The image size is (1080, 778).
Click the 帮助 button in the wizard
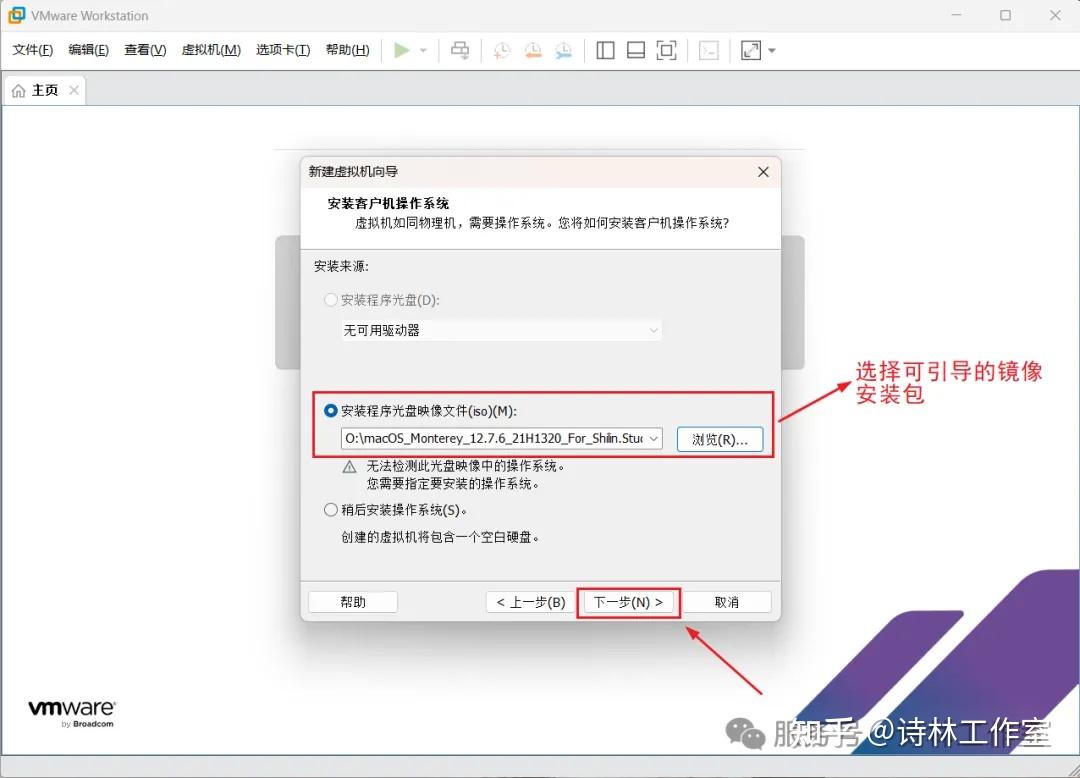353,602
